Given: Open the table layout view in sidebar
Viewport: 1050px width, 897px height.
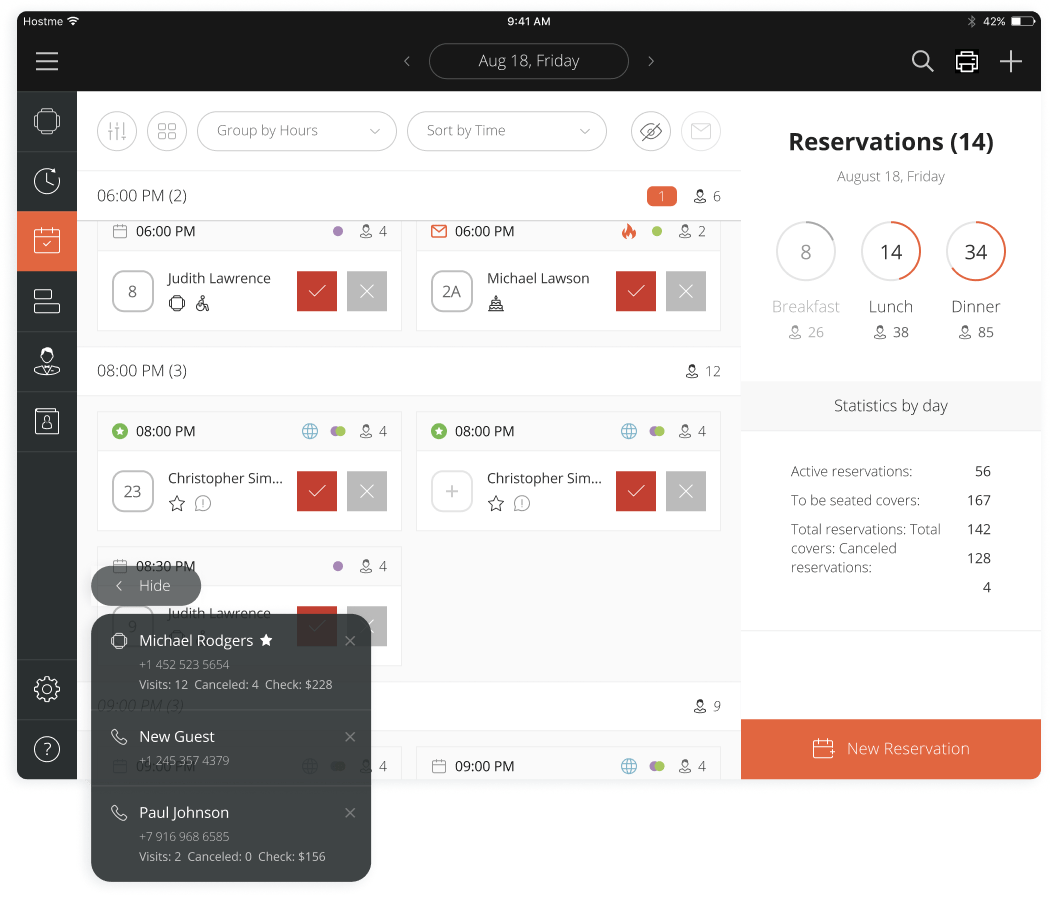Looking at the screenshot, I should tap(47, 301).
